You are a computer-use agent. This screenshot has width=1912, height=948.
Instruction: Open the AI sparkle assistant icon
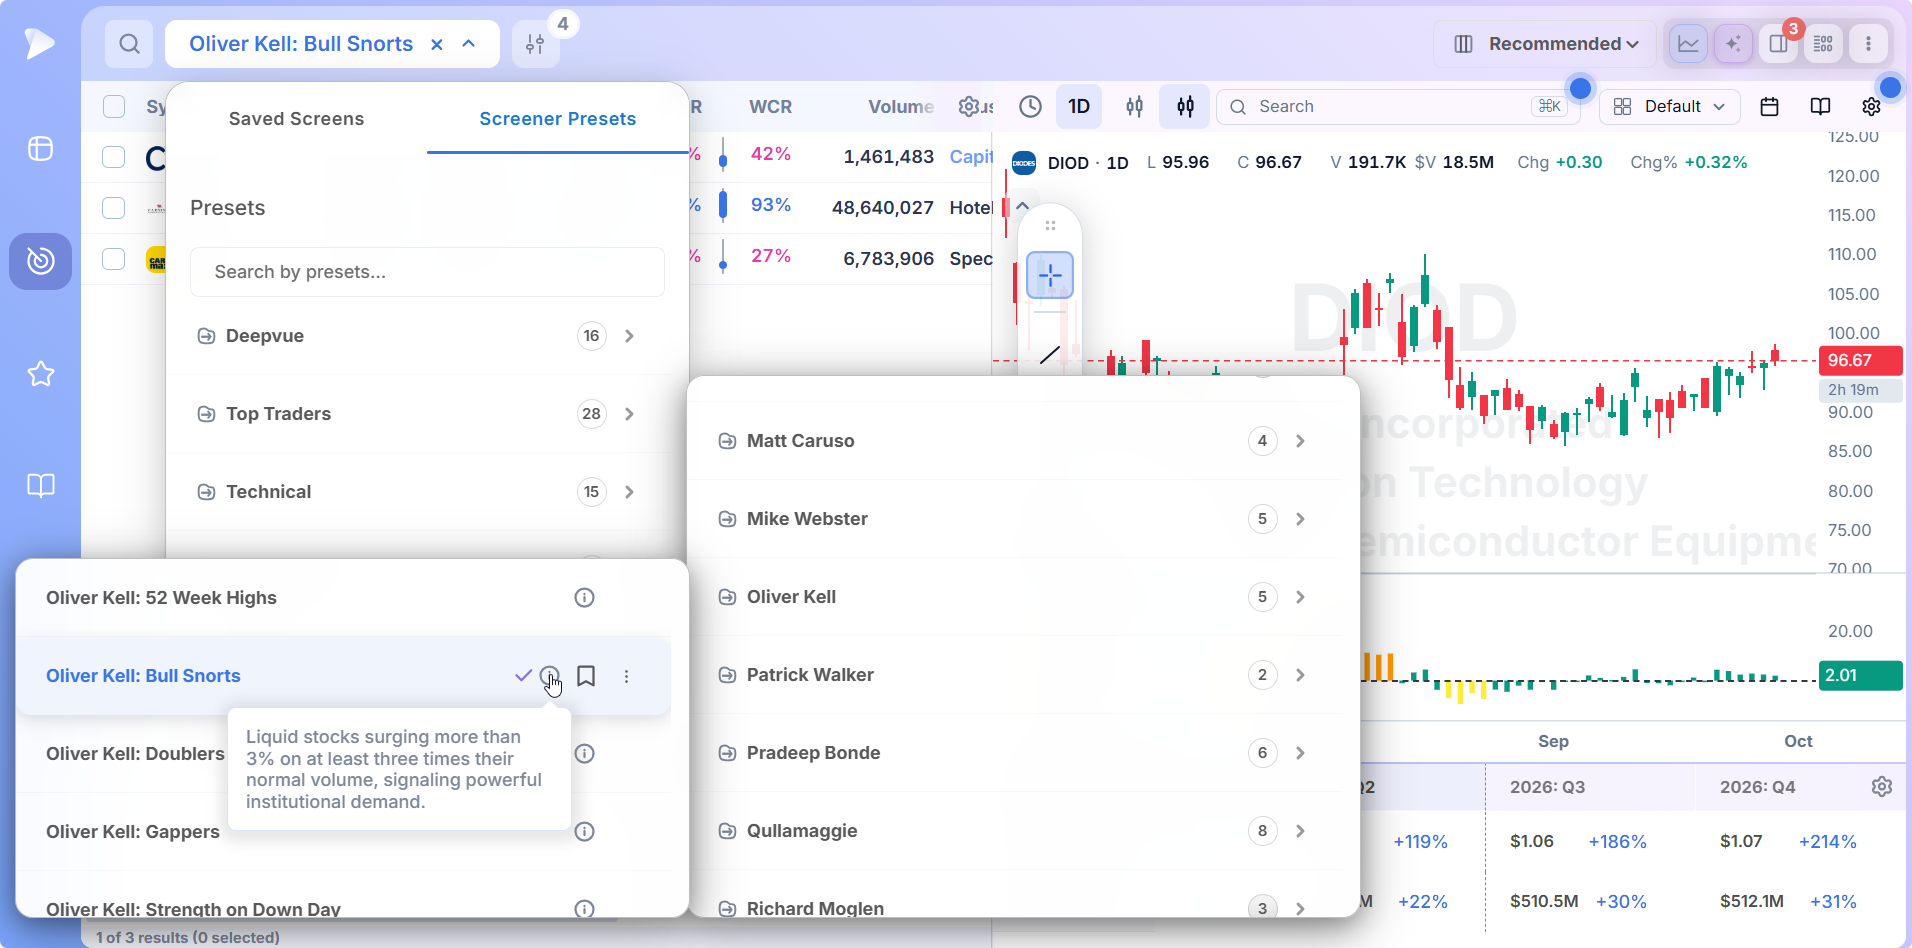pyautogui.click(x=1733, y=44)
